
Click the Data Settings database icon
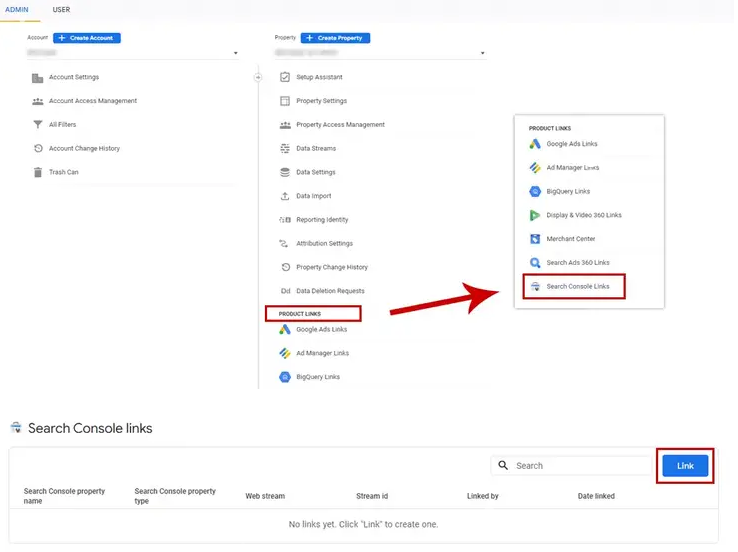pyautogui.click(x=285, y=172)
